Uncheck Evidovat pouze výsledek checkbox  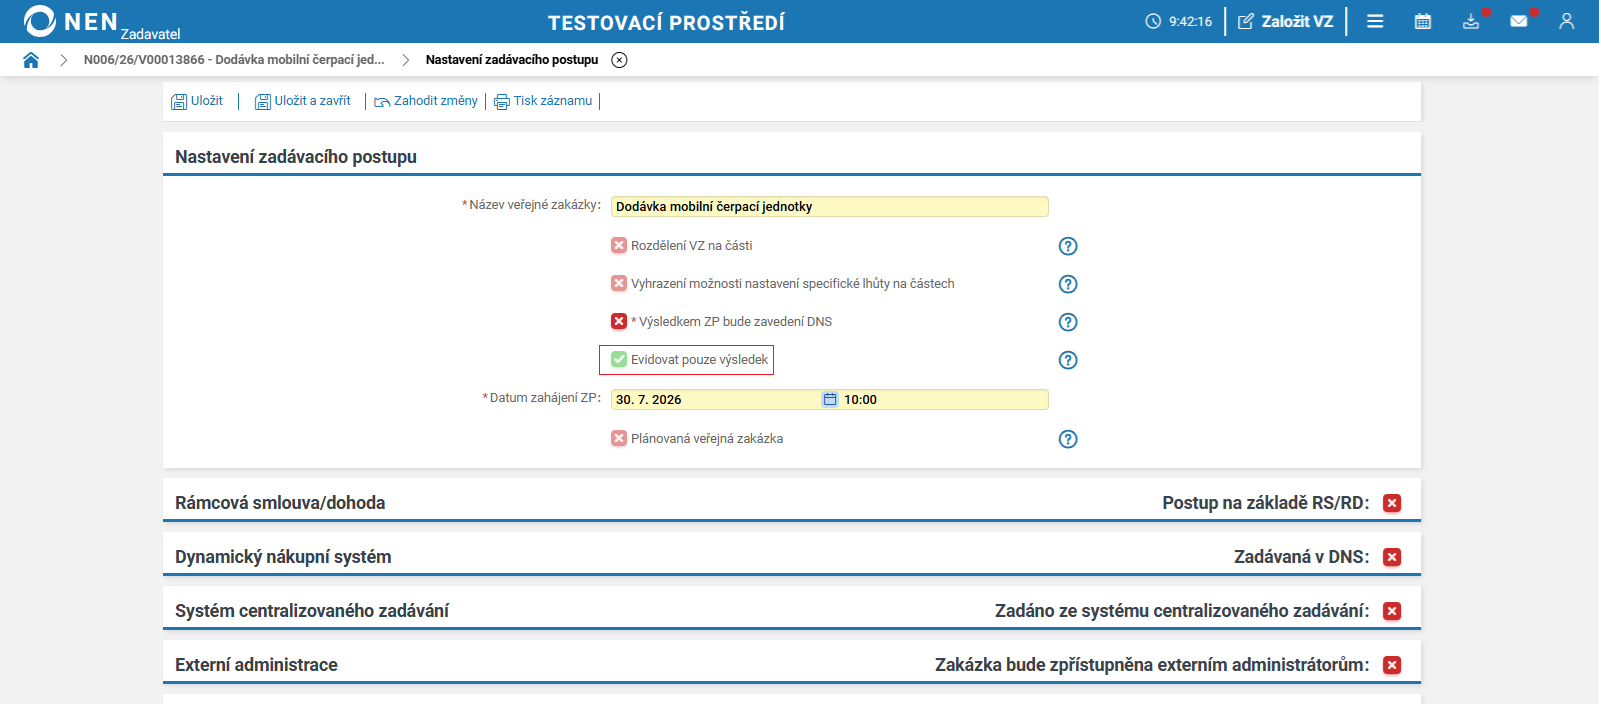[x=619, y=359]
